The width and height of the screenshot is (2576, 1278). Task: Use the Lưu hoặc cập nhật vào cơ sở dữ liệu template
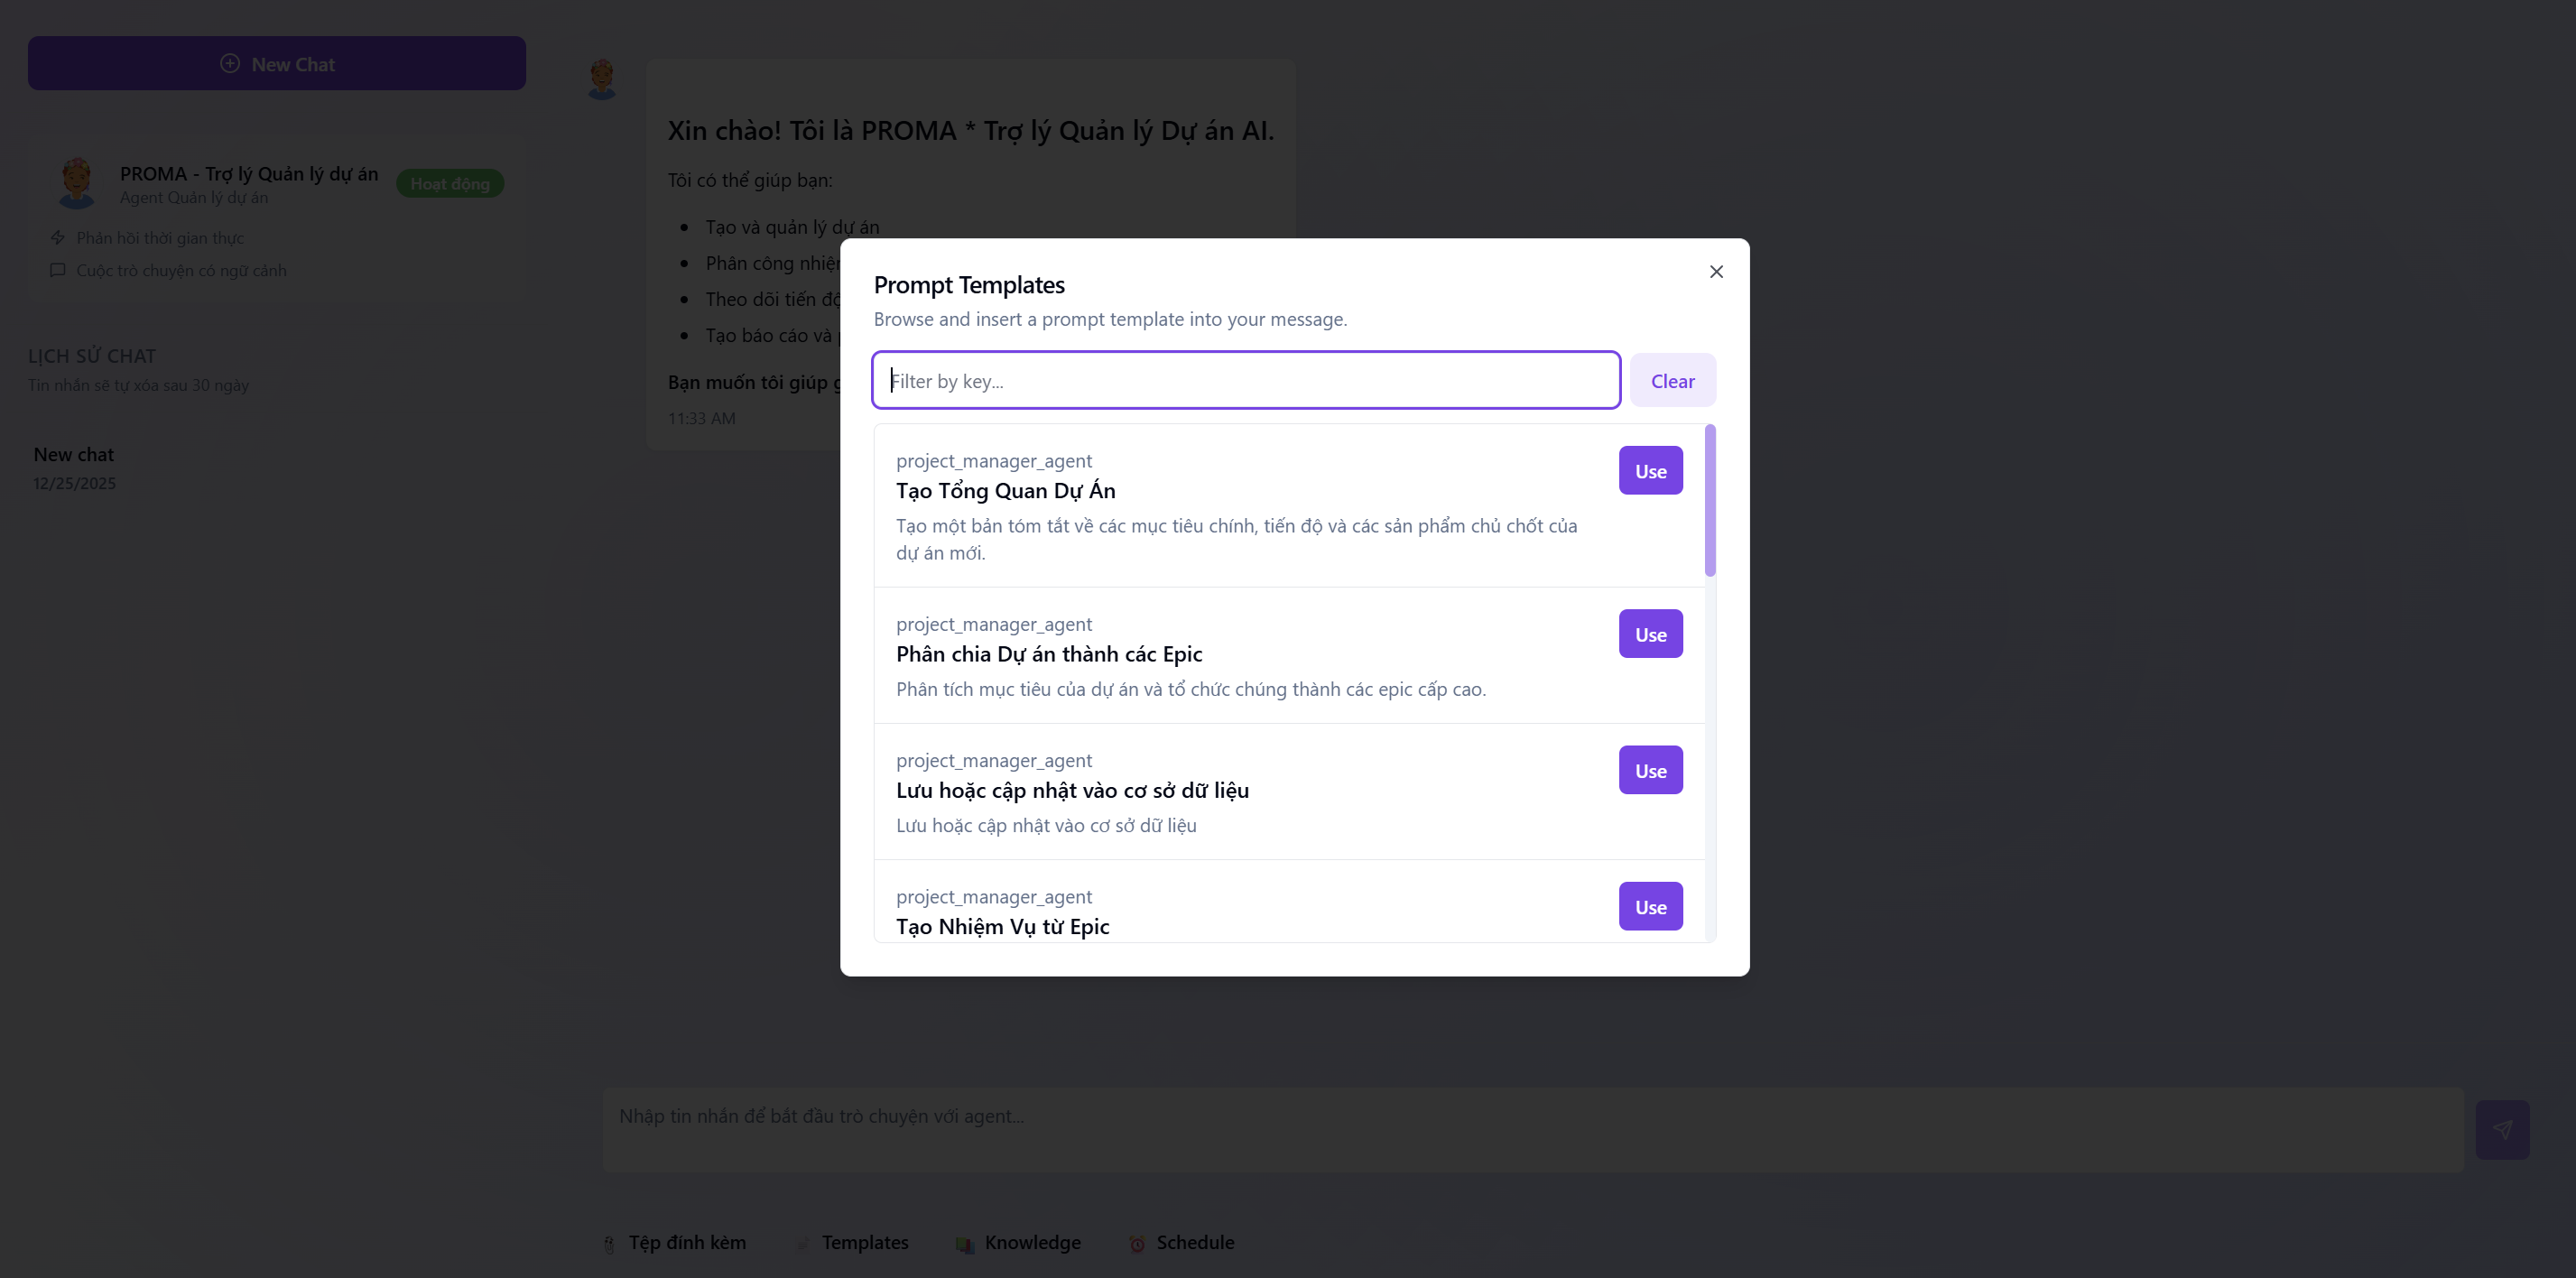tap(1650, 770)
